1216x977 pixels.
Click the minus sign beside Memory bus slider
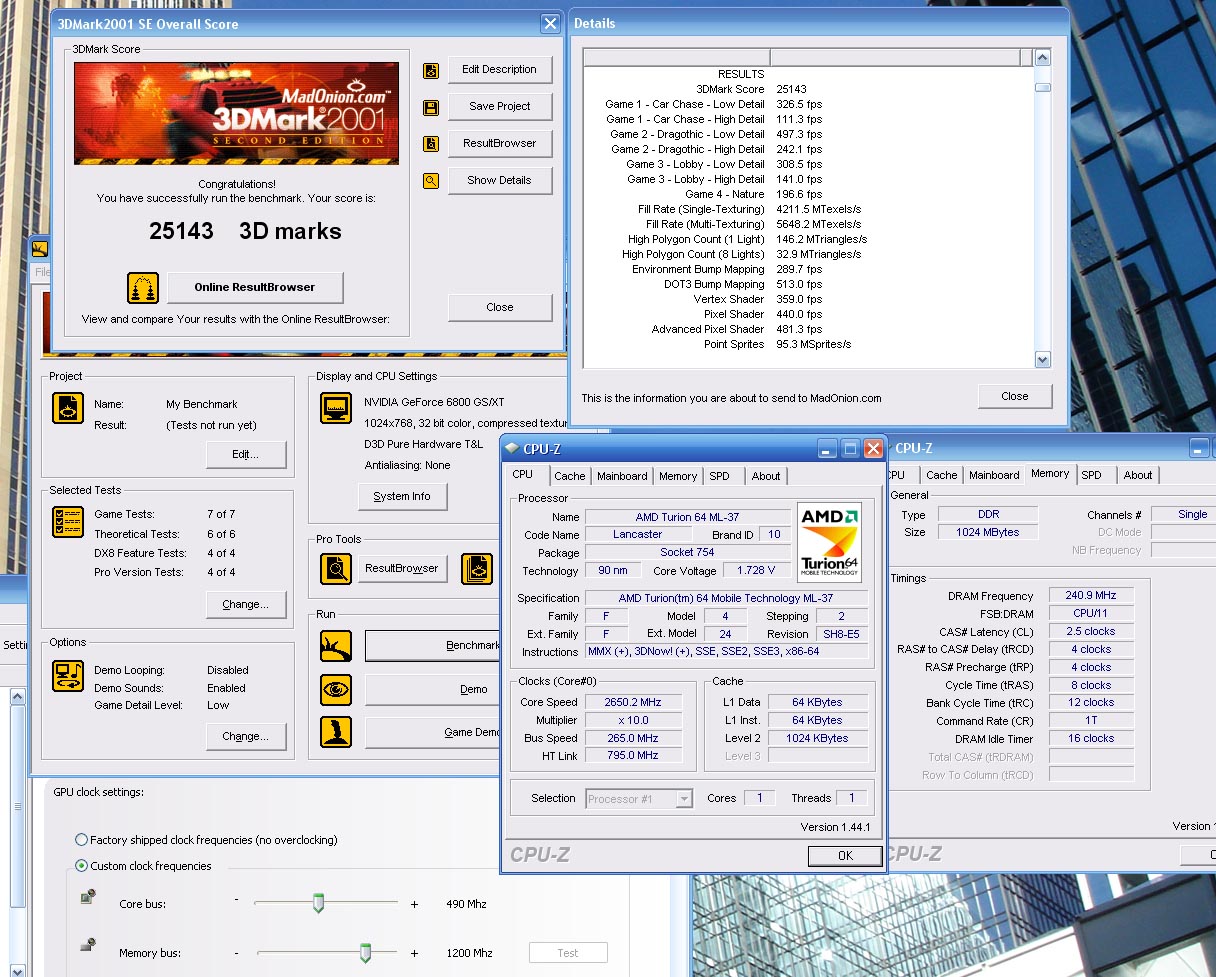pyautogui.click(x=237, y=953)
